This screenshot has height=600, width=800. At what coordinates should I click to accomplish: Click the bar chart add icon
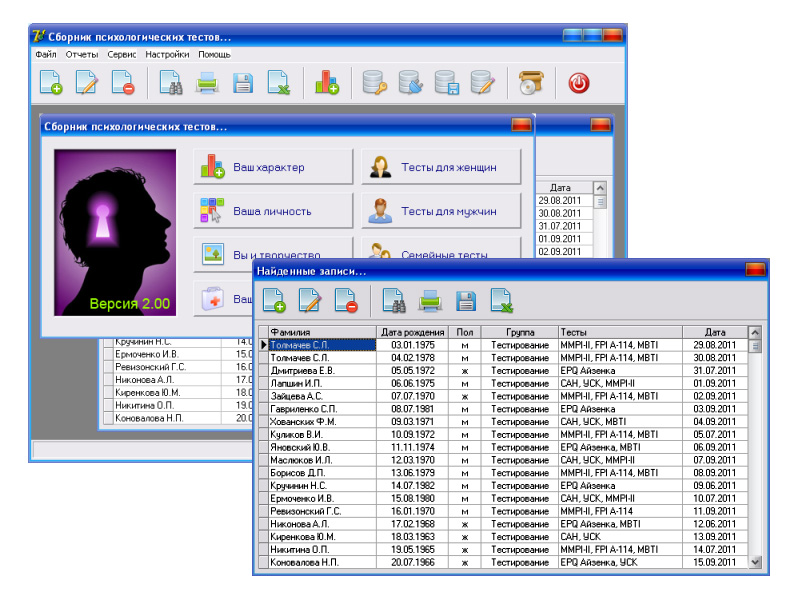(x=326, y=84)
